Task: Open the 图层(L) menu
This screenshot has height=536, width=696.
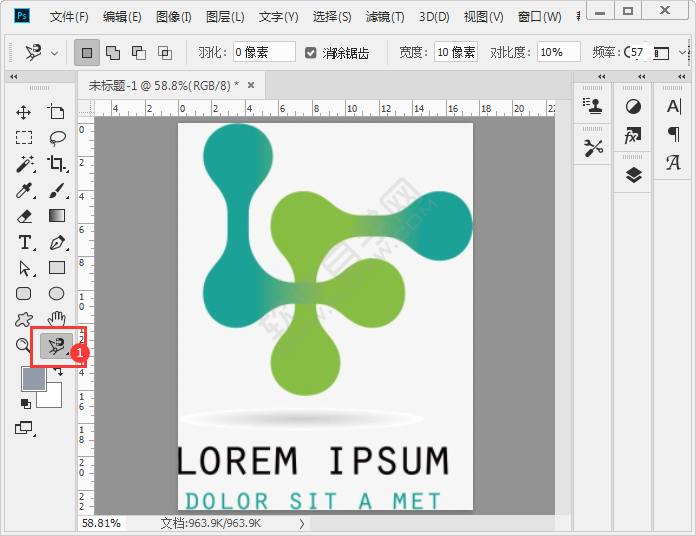Action: coord(225,17)
